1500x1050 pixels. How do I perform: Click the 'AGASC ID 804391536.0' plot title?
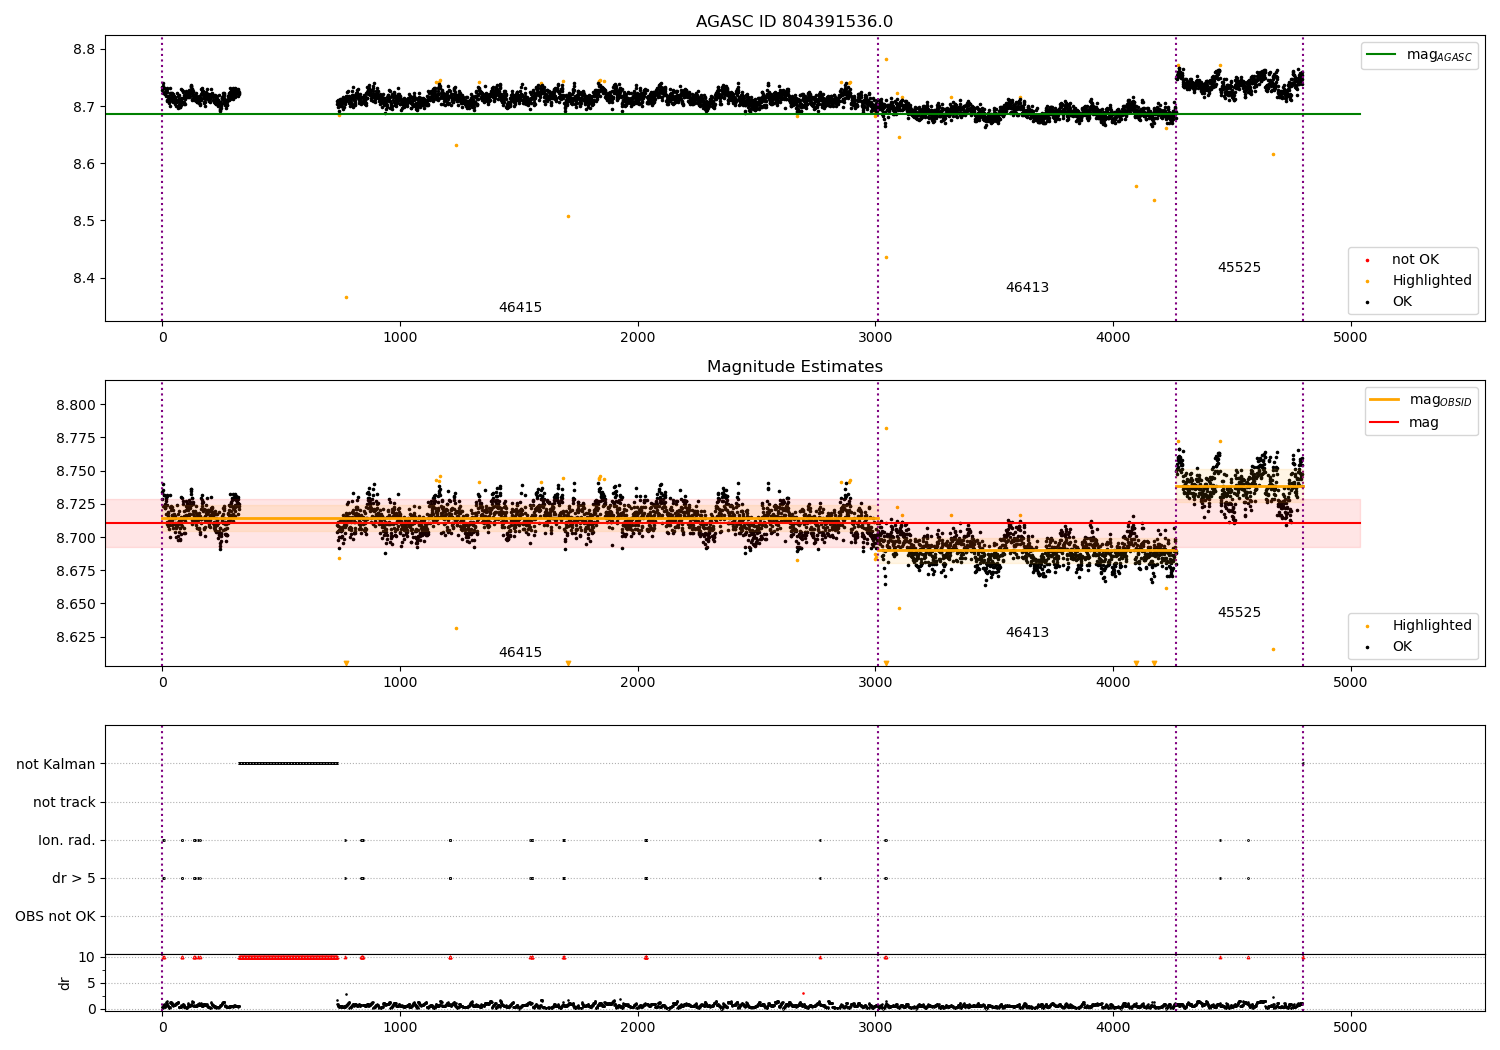pyautogui.click(x=794, y=22)
